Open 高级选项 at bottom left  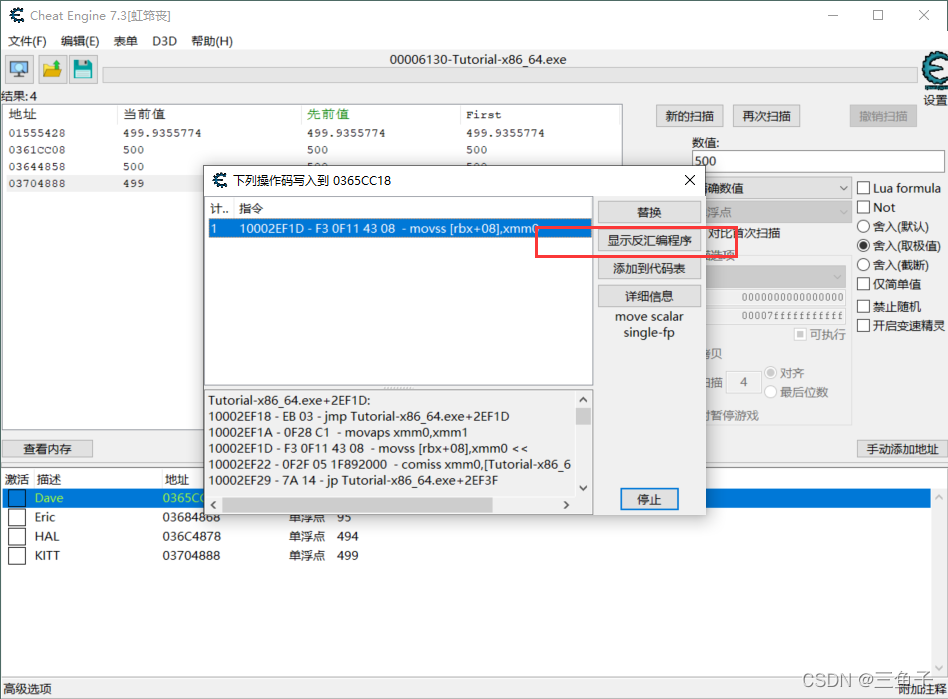pyautogui.click(x=28, y=689)
